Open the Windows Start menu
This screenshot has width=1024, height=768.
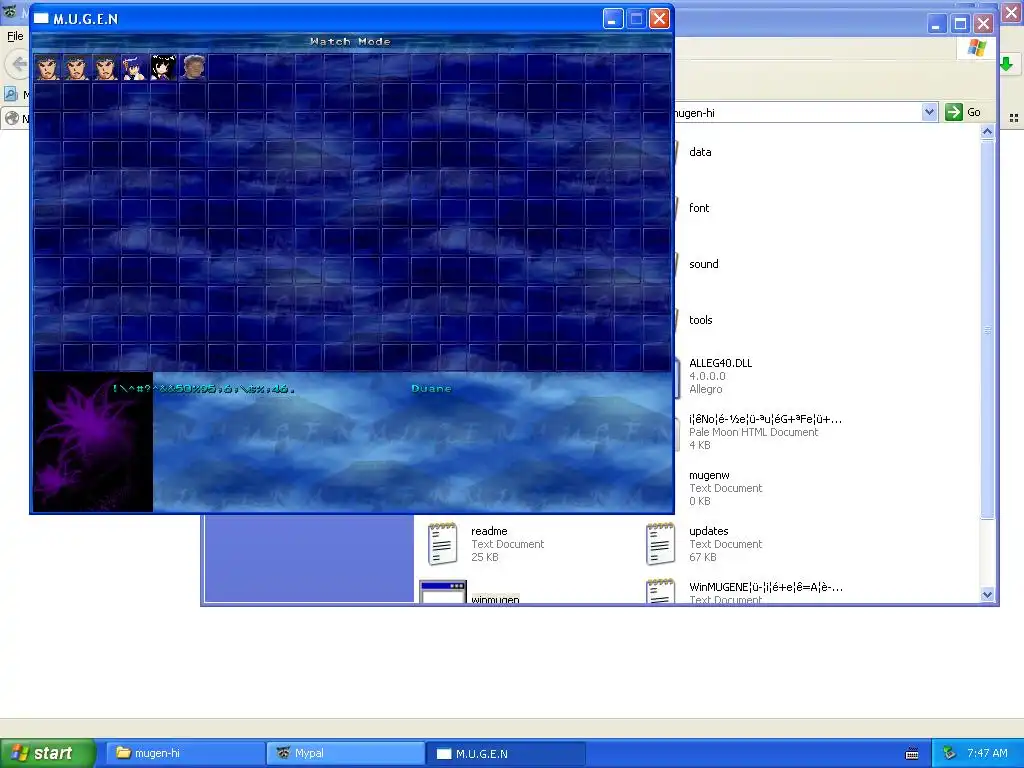pyautogui.click(x=48, y=753)
